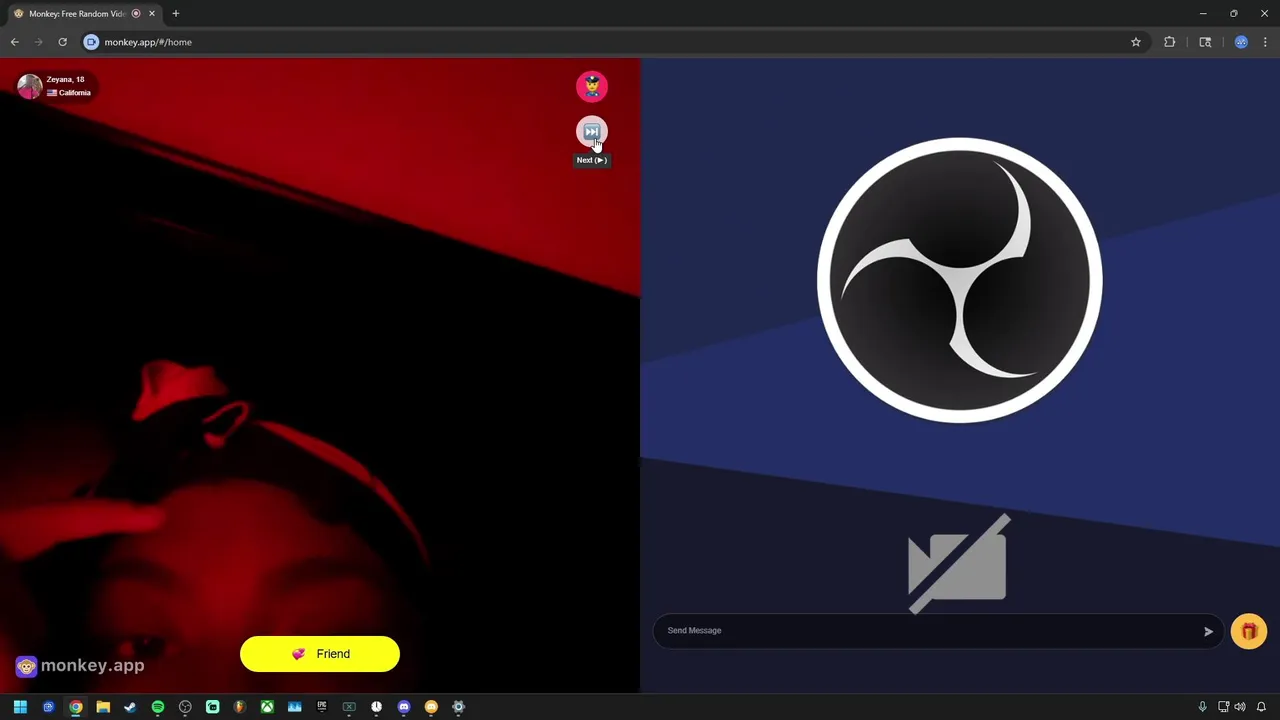Open Xbox app from the taskbar

pos(267,707)
